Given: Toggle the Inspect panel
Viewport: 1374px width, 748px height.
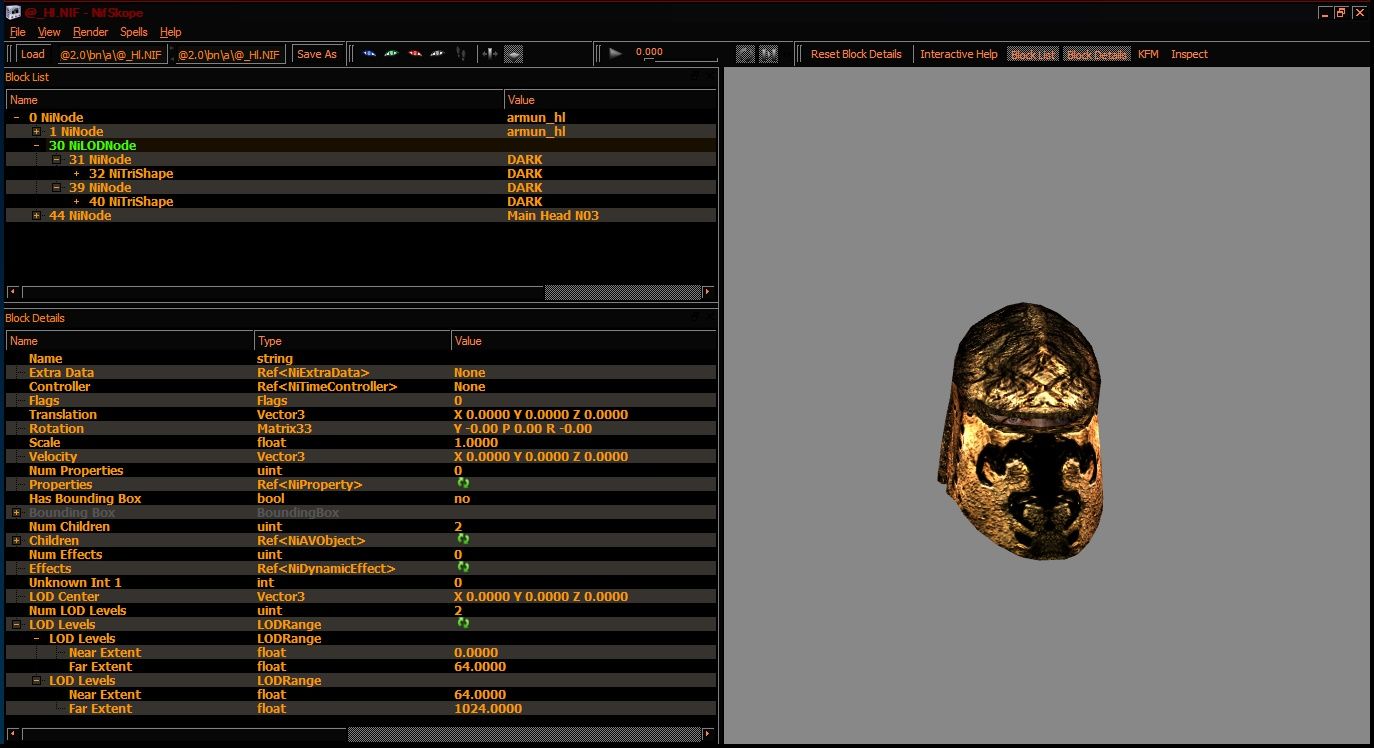Looking at the screenshot, I should [x=1189, y=54].
